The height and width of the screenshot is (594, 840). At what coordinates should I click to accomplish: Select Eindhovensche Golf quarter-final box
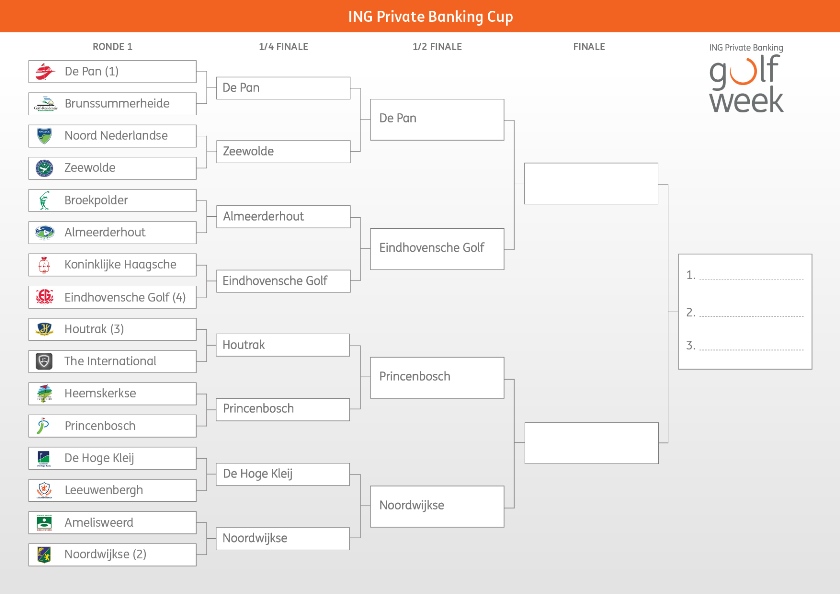283,281
